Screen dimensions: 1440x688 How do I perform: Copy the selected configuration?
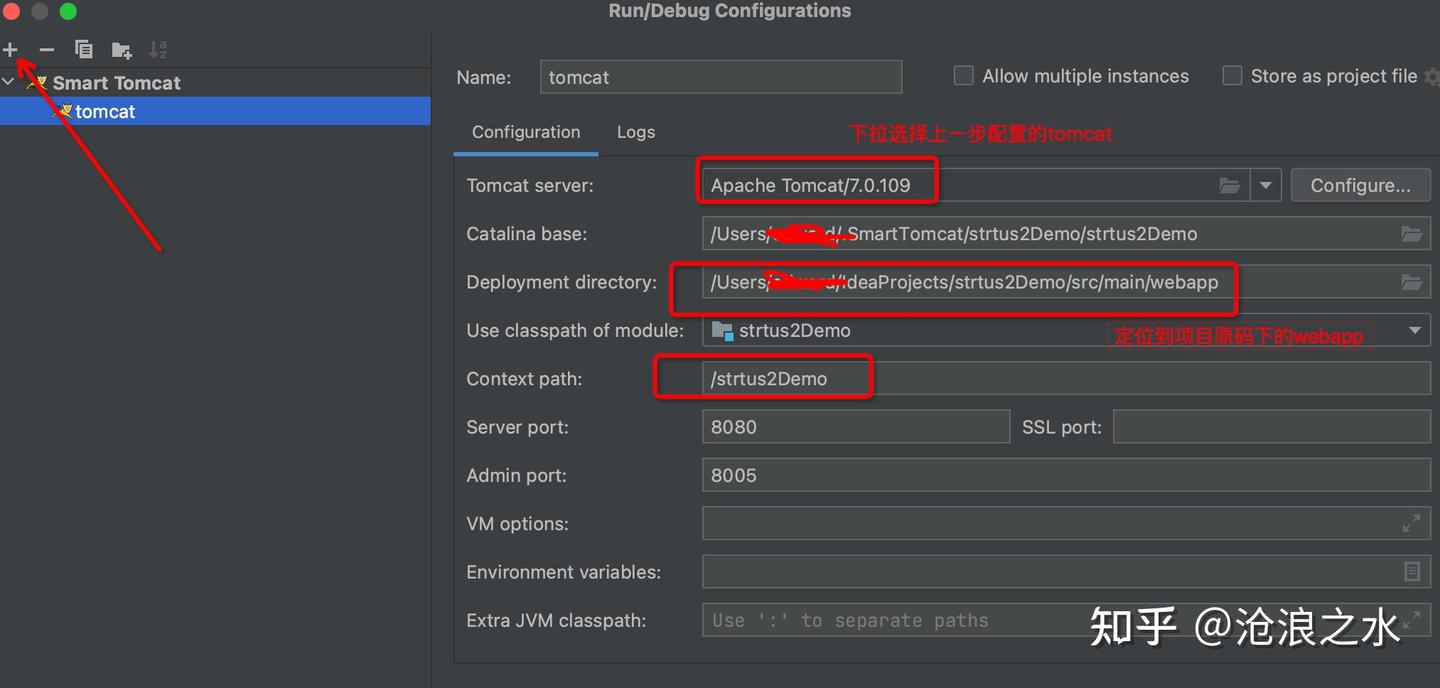click(84, 50)
